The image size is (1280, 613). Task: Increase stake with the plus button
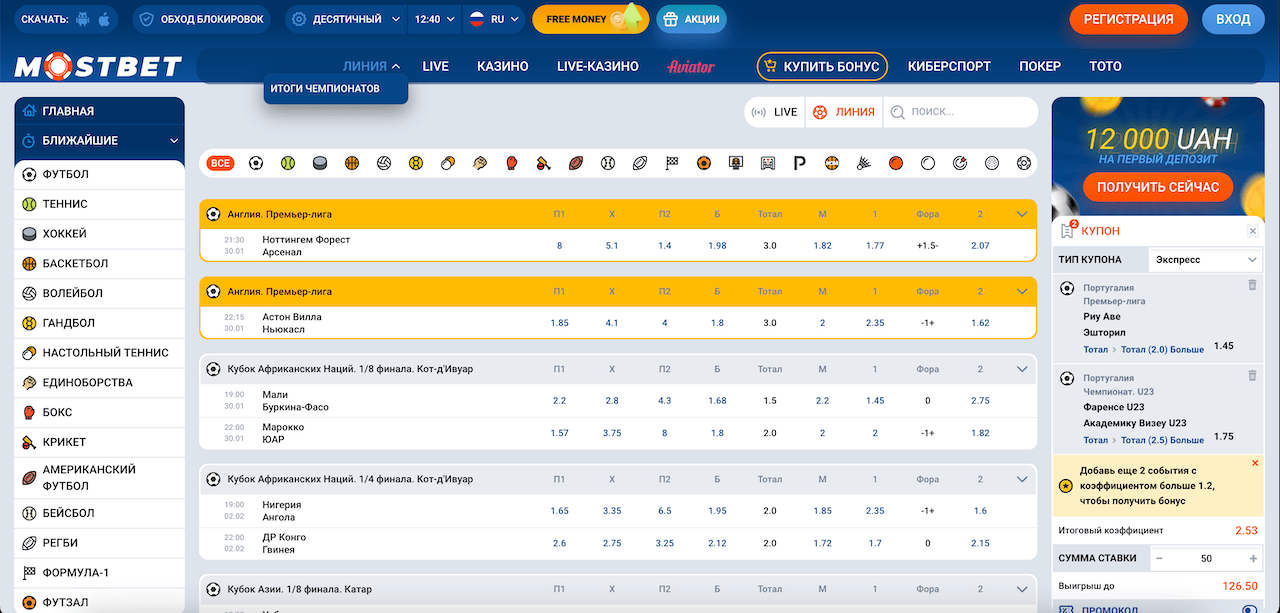point(1253,558)
